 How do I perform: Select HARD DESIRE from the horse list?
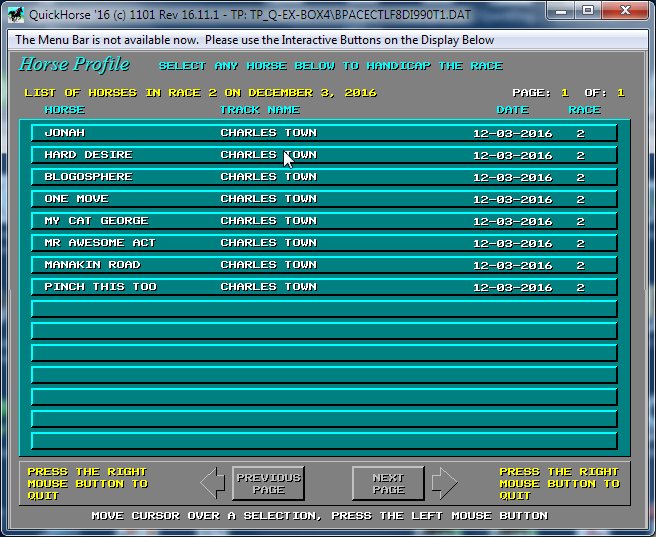(324, 155)
